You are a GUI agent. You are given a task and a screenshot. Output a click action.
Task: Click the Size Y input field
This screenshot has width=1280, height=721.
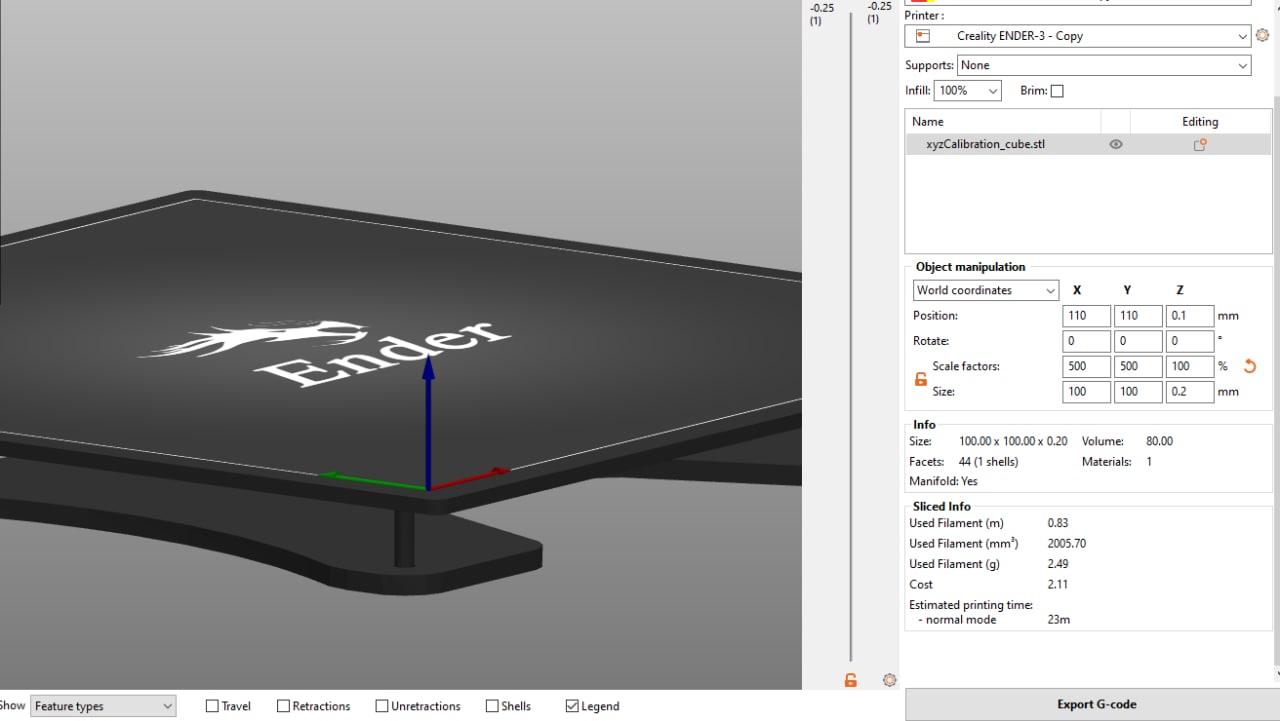tap(1138, 392)
